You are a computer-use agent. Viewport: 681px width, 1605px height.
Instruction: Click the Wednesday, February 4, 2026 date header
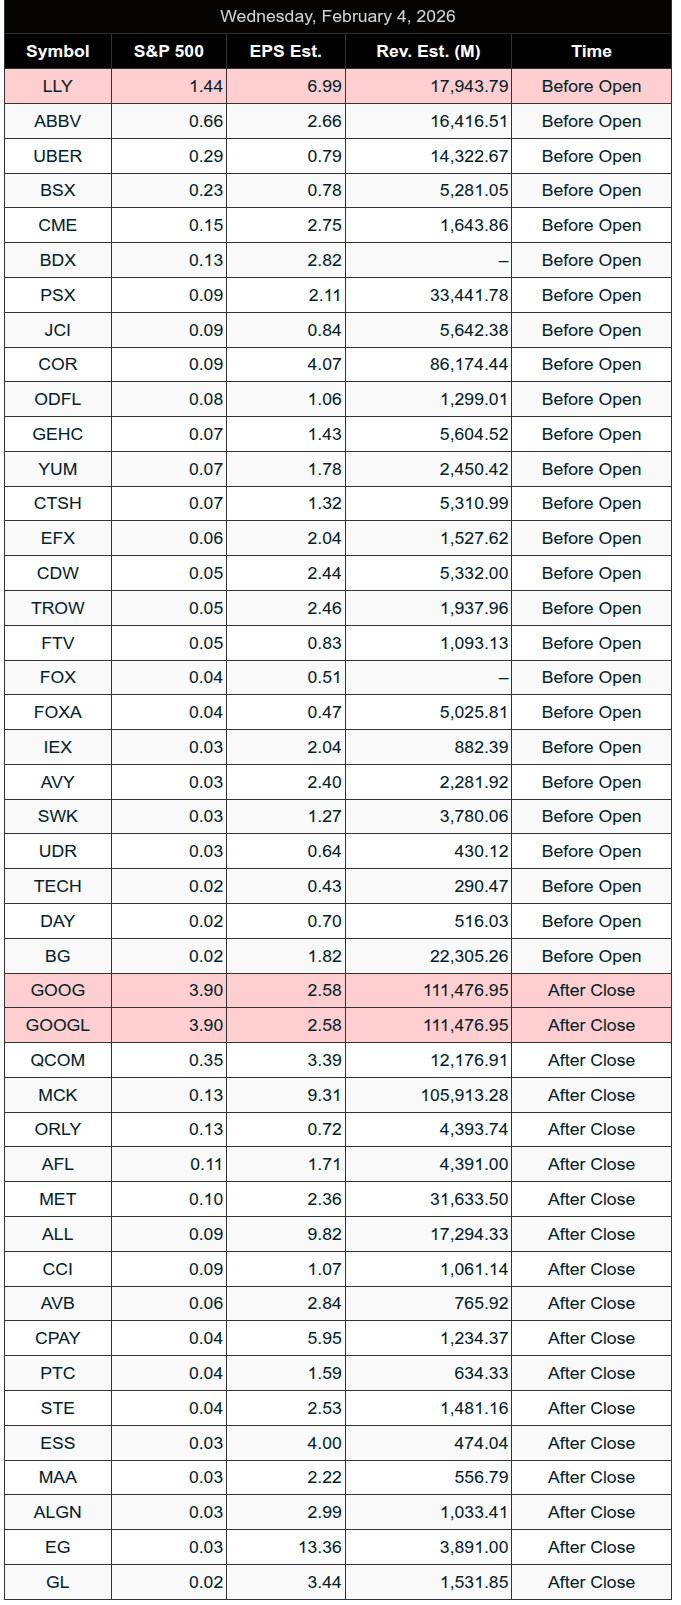338,16
